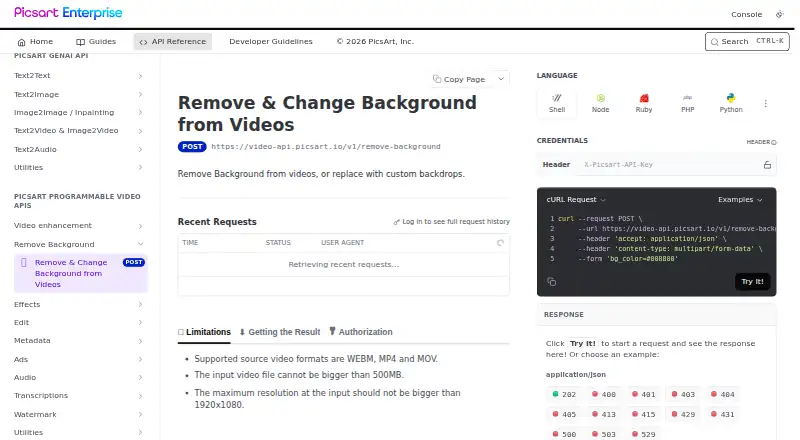Select the 415 response example

pyautogui.click(x=643, y=414)
